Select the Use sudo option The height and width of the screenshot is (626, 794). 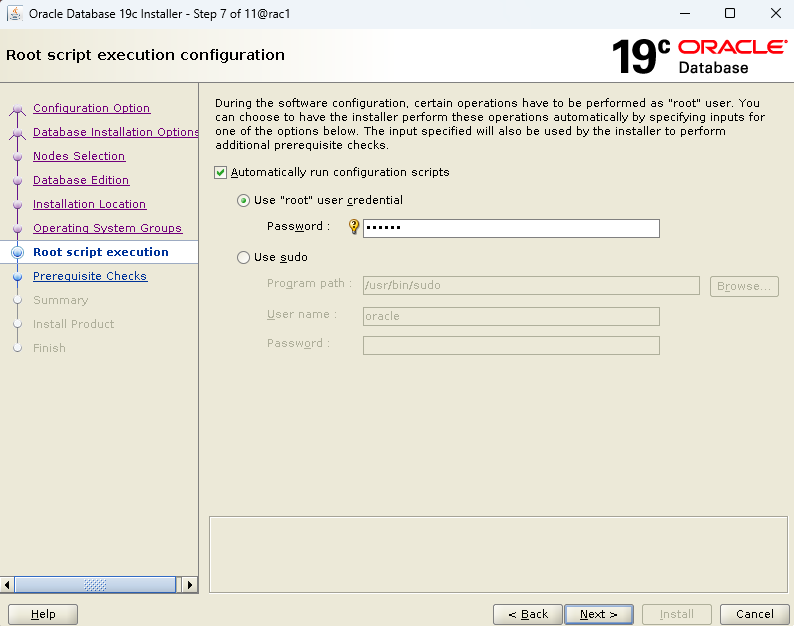click(244, 257)
